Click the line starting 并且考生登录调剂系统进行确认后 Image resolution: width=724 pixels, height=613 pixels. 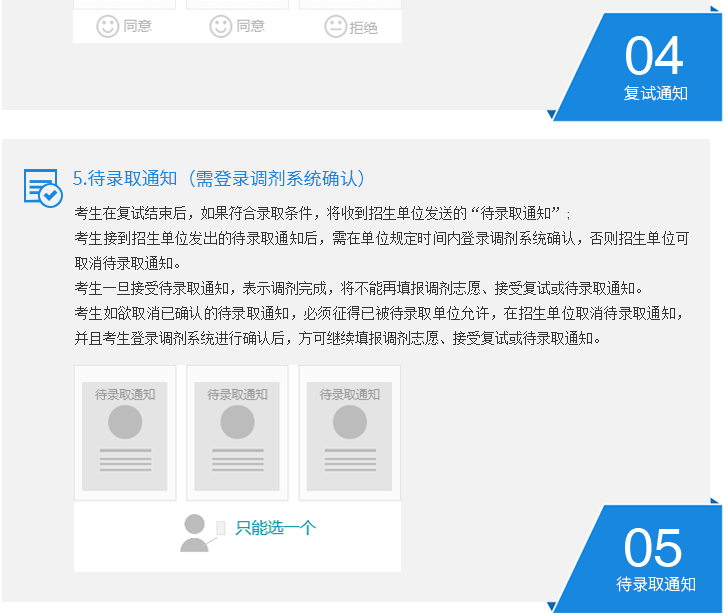point(338,338)
